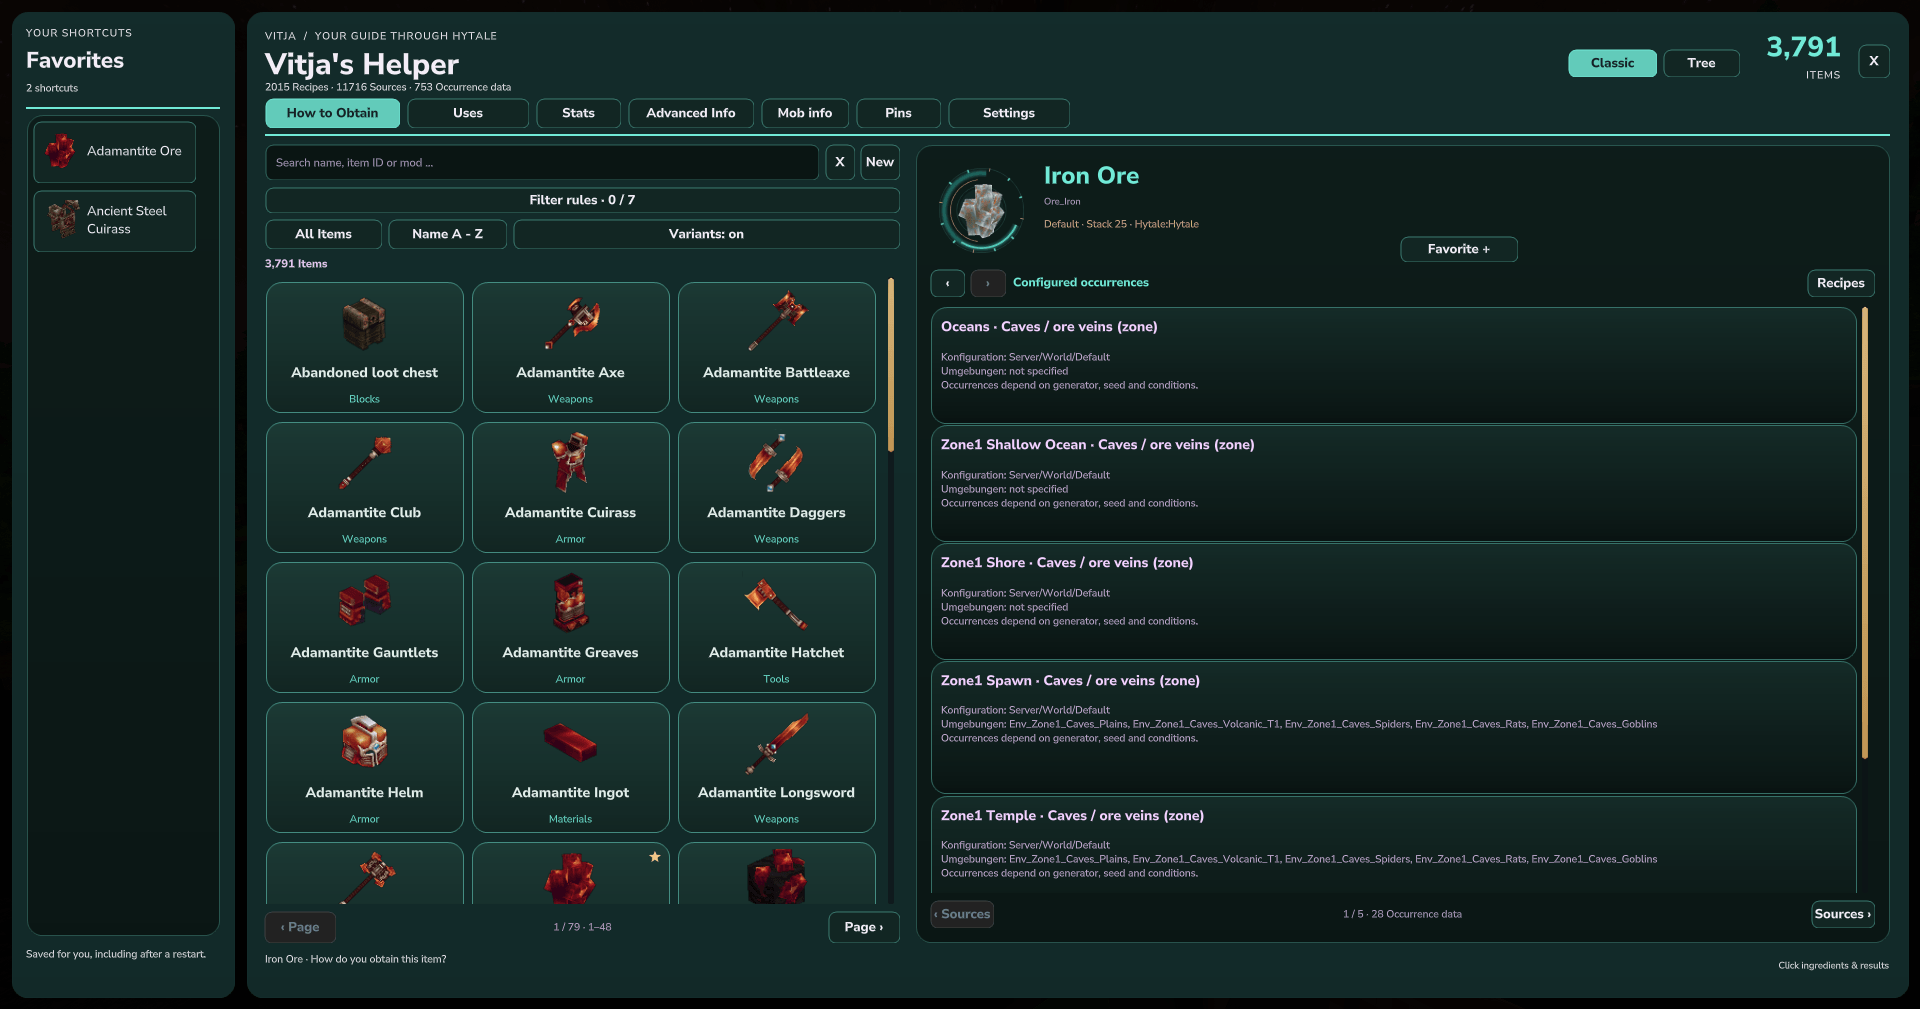Click the New button beside search
Screen dimensions: 1920x1009
pos(880,162)
